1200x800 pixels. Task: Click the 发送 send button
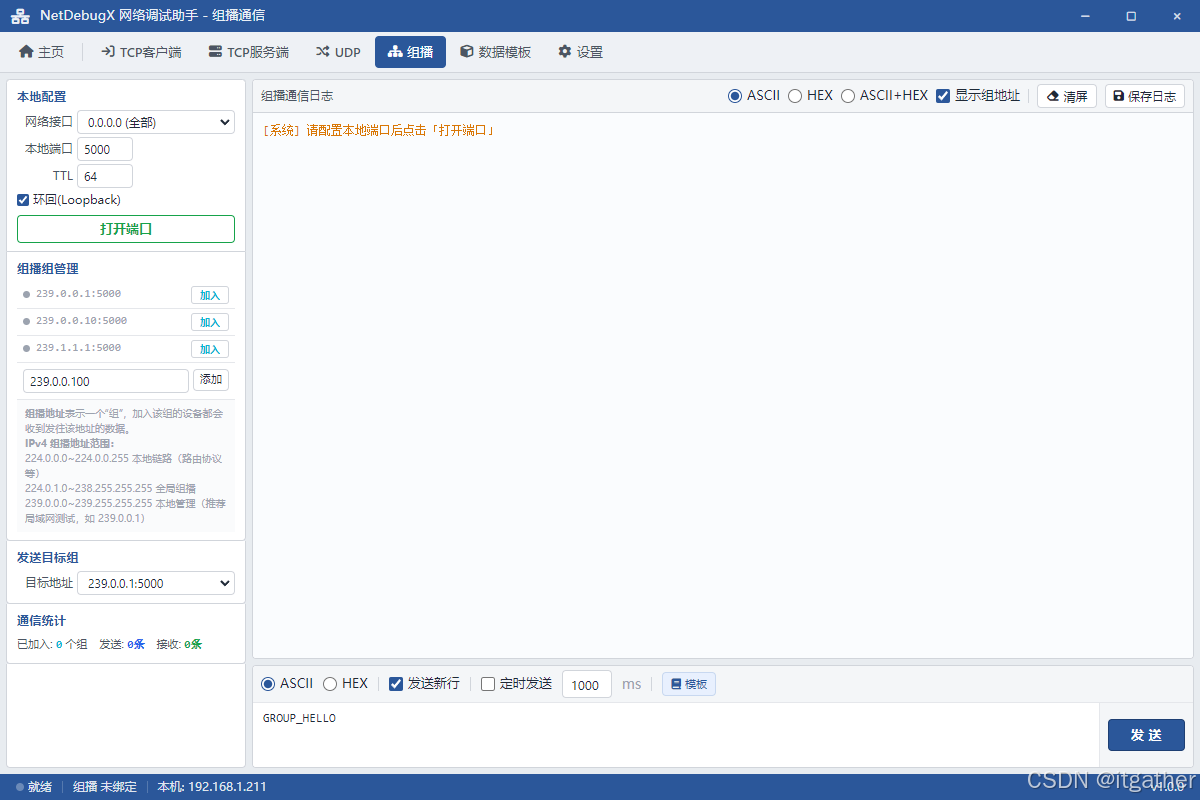[1146, 735]
